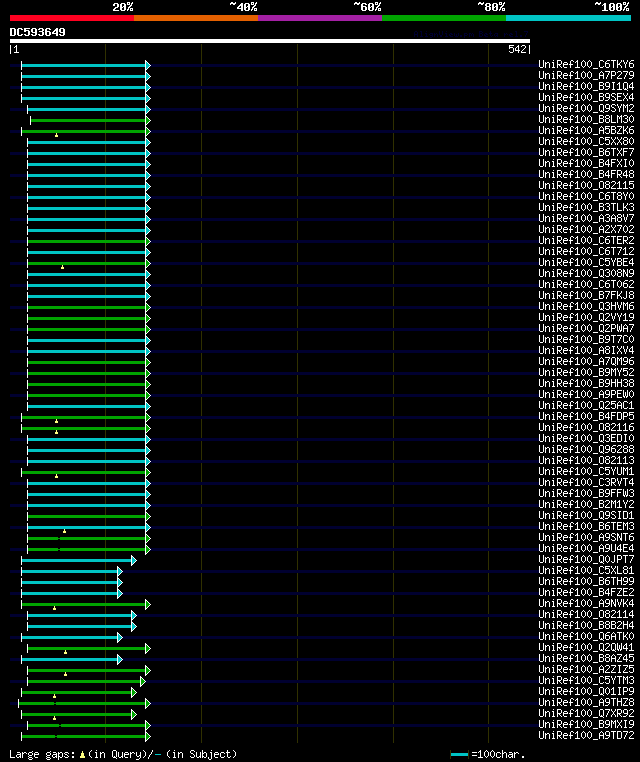Select UniRef100_B4FXI0 label
The width and height of the screenshot is (640, 762).
[x=586, y=163]
